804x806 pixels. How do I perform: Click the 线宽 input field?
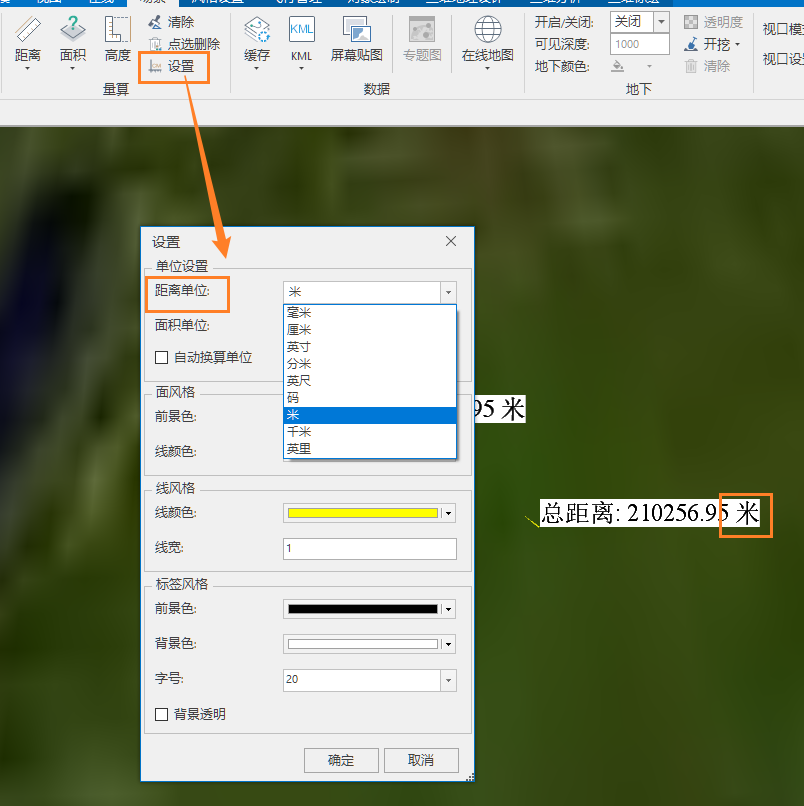370,548
